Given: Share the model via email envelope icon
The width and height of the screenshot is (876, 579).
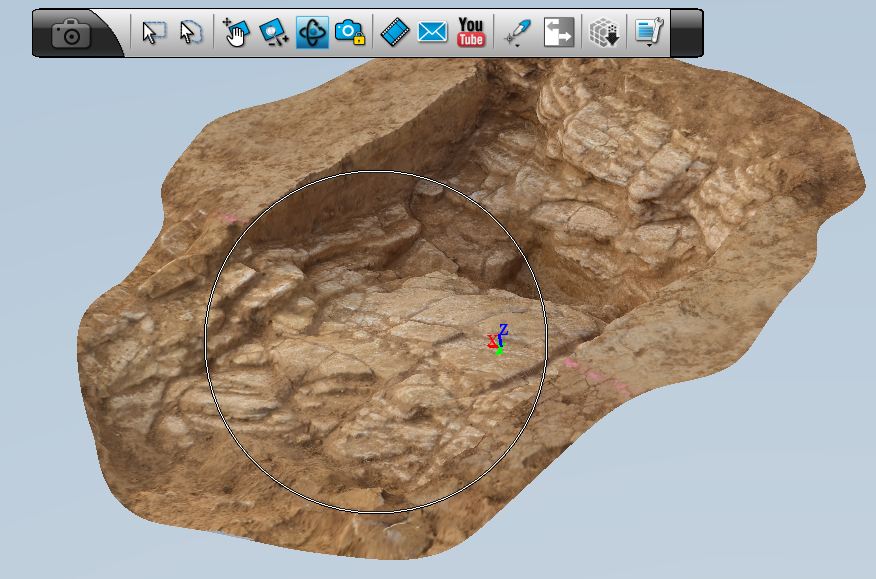Looking at the screenshot, I should (x=432, y=33).
